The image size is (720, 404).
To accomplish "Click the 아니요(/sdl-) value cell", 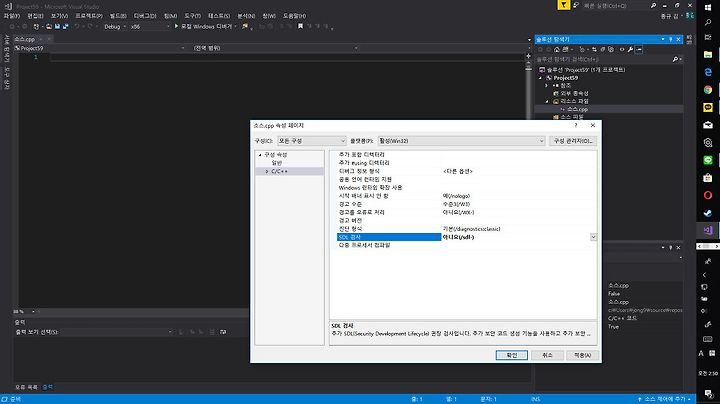I will 515,237.
